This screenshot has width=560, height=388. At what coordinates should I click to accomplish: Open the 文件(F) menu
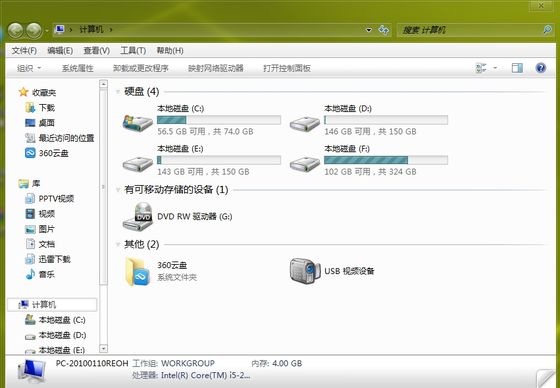[24, 51]
